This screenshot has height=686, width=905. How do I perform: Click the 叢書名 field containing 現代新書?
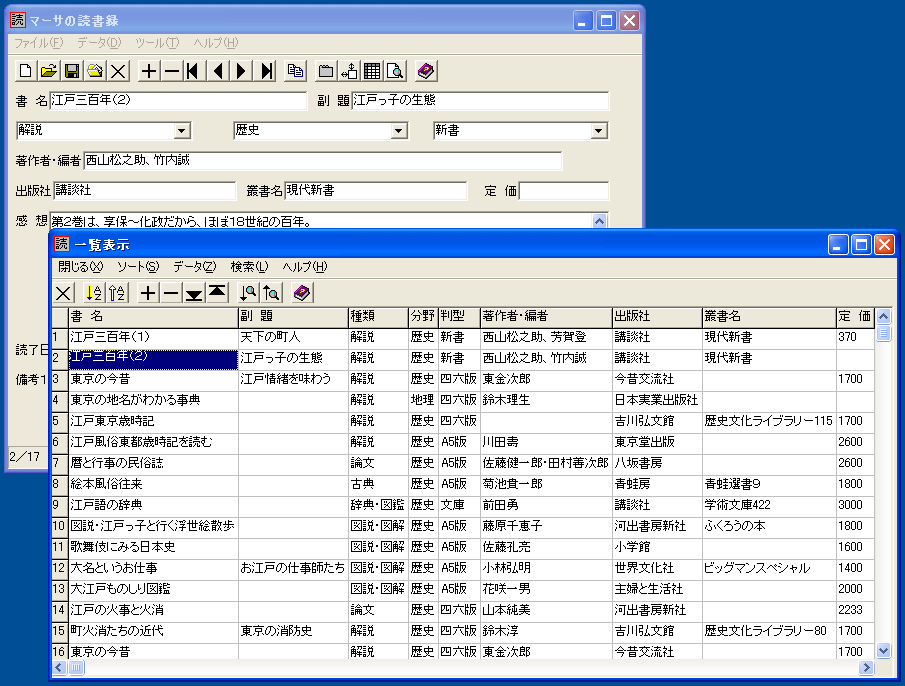(x=376, y=190)
